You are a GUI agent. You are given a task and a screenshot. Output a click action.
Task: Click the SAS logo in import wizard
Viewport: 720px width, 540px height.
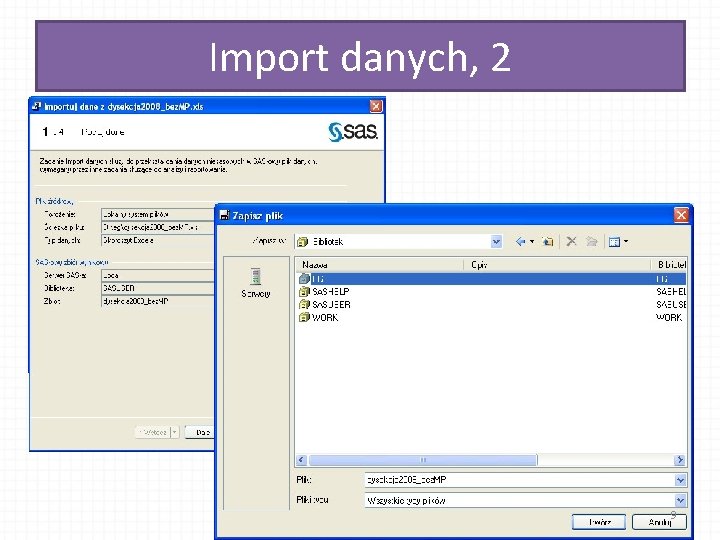[x=353, y=132]
